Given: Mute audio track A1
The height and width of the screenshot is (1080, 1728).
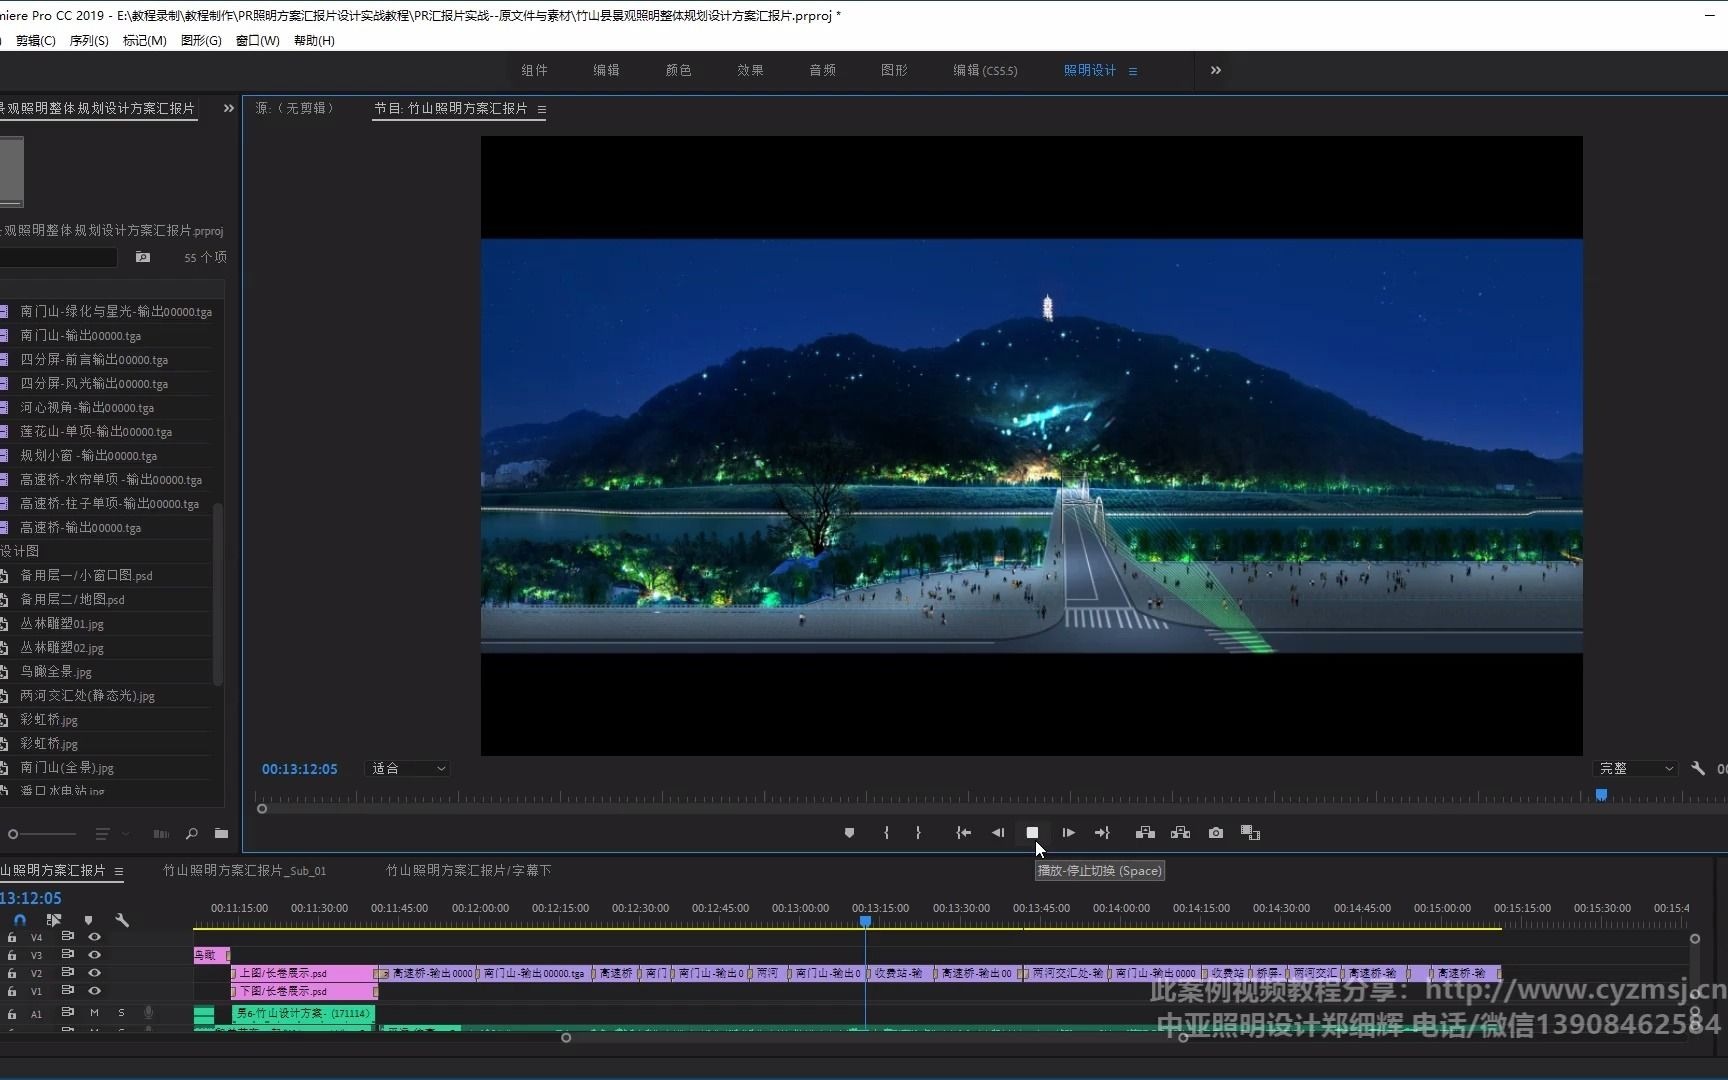Looking at the screenshot, I should (94, 1013).
